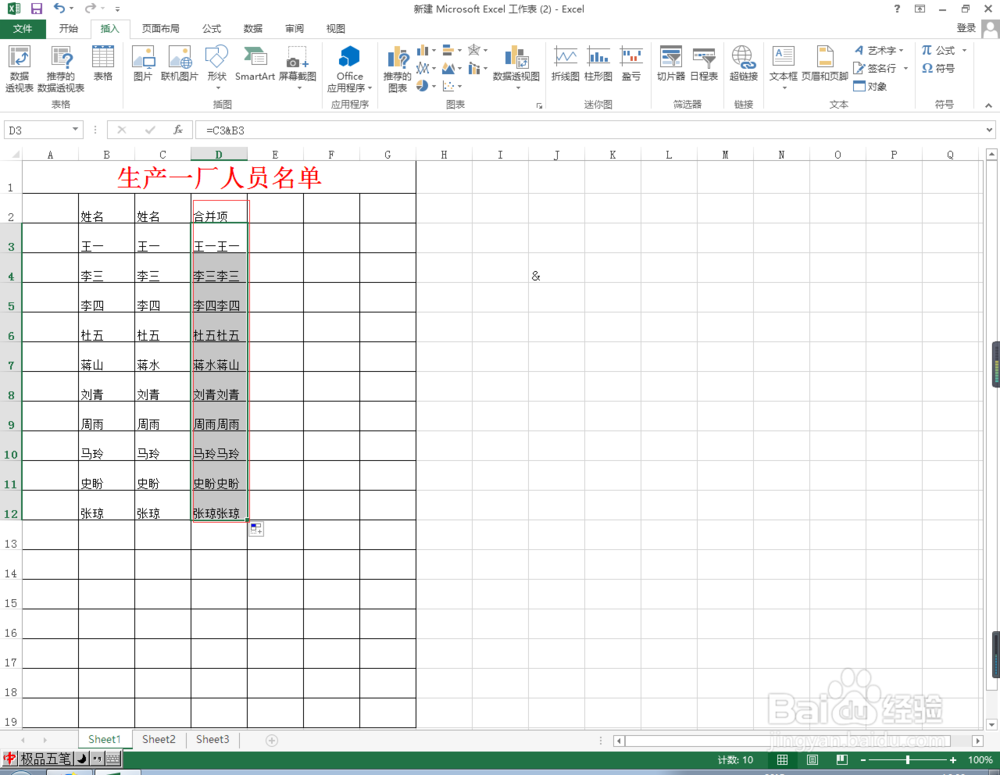The image size is (1000, 775).
Task: Open the Auto Fill Options icon below D12
Action: tap(256, 529)
